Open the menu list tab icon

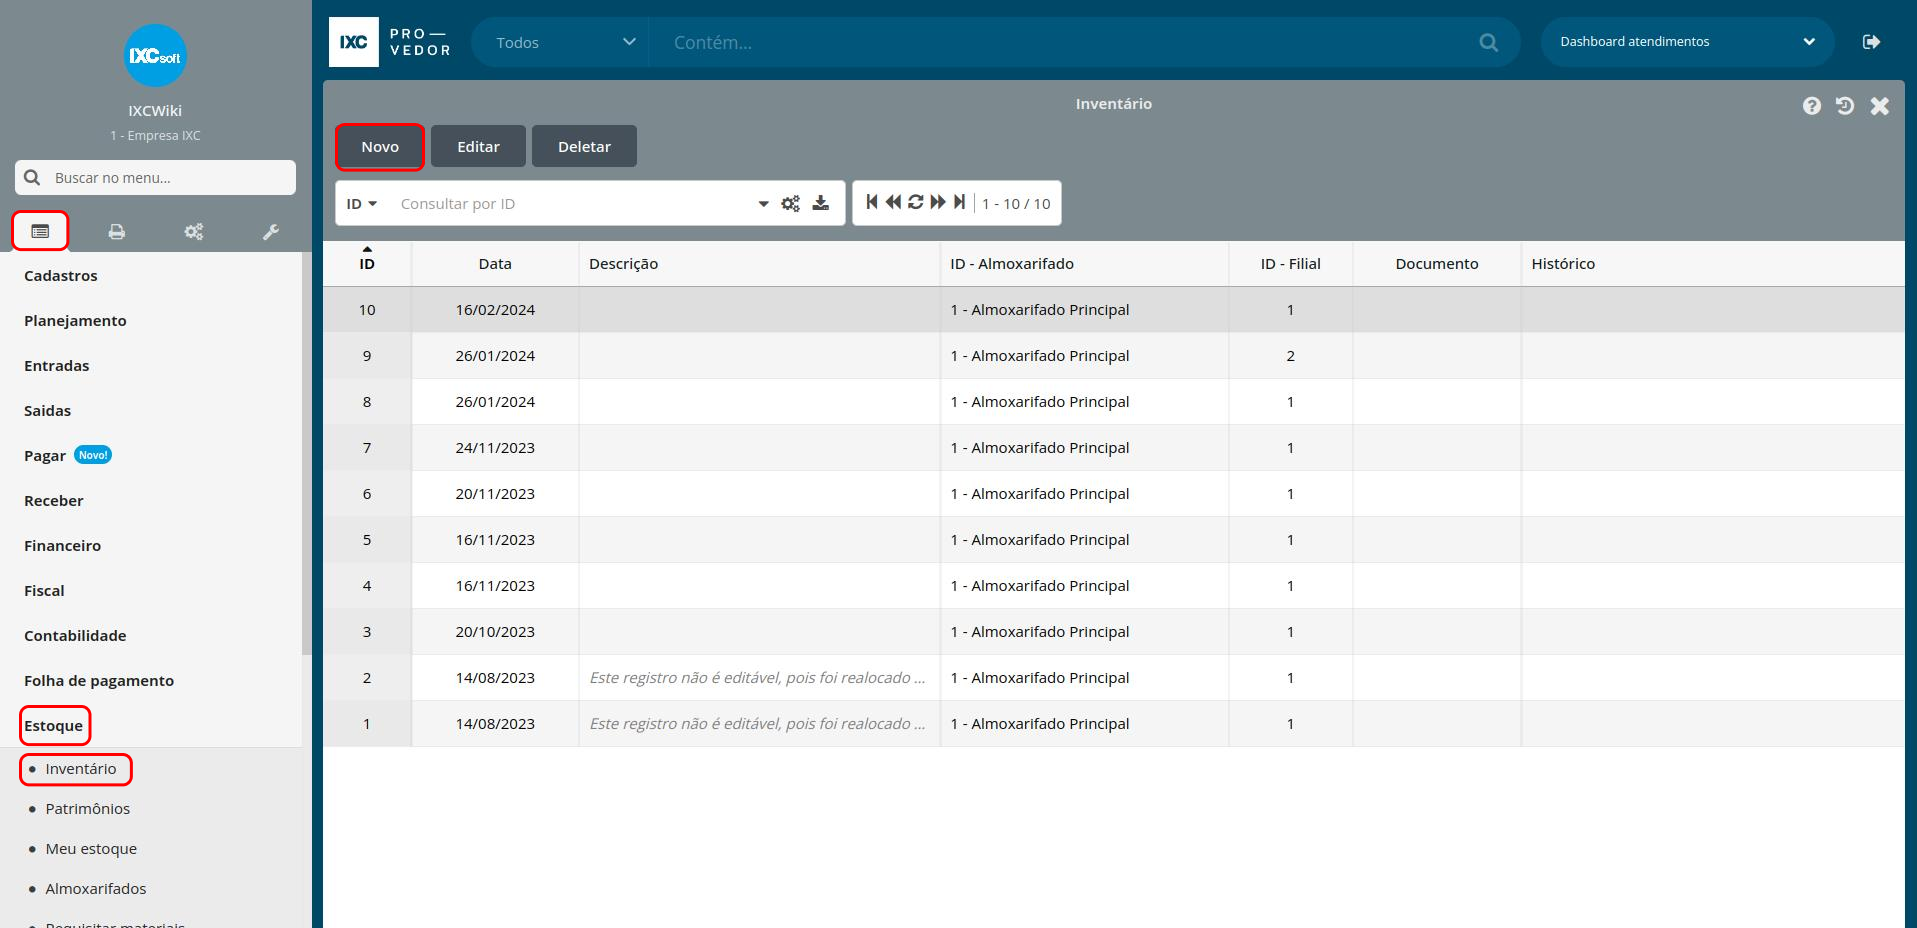click(x=40, y=231)
